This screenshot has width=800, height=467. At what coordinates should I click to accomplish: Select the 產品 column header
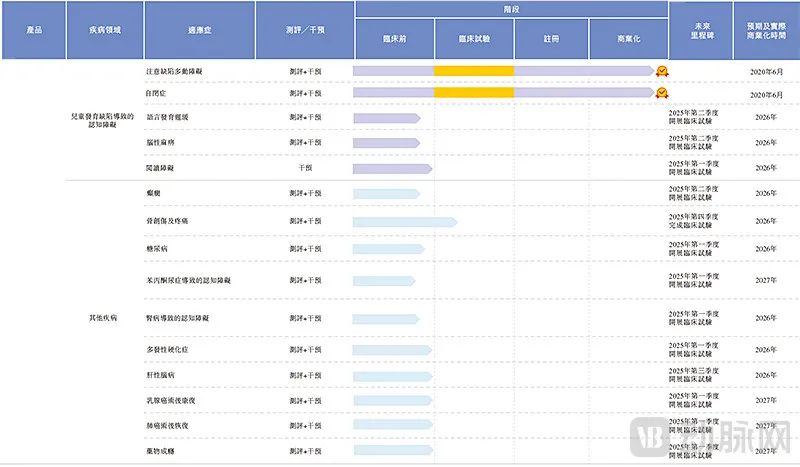tap(34, 30)
